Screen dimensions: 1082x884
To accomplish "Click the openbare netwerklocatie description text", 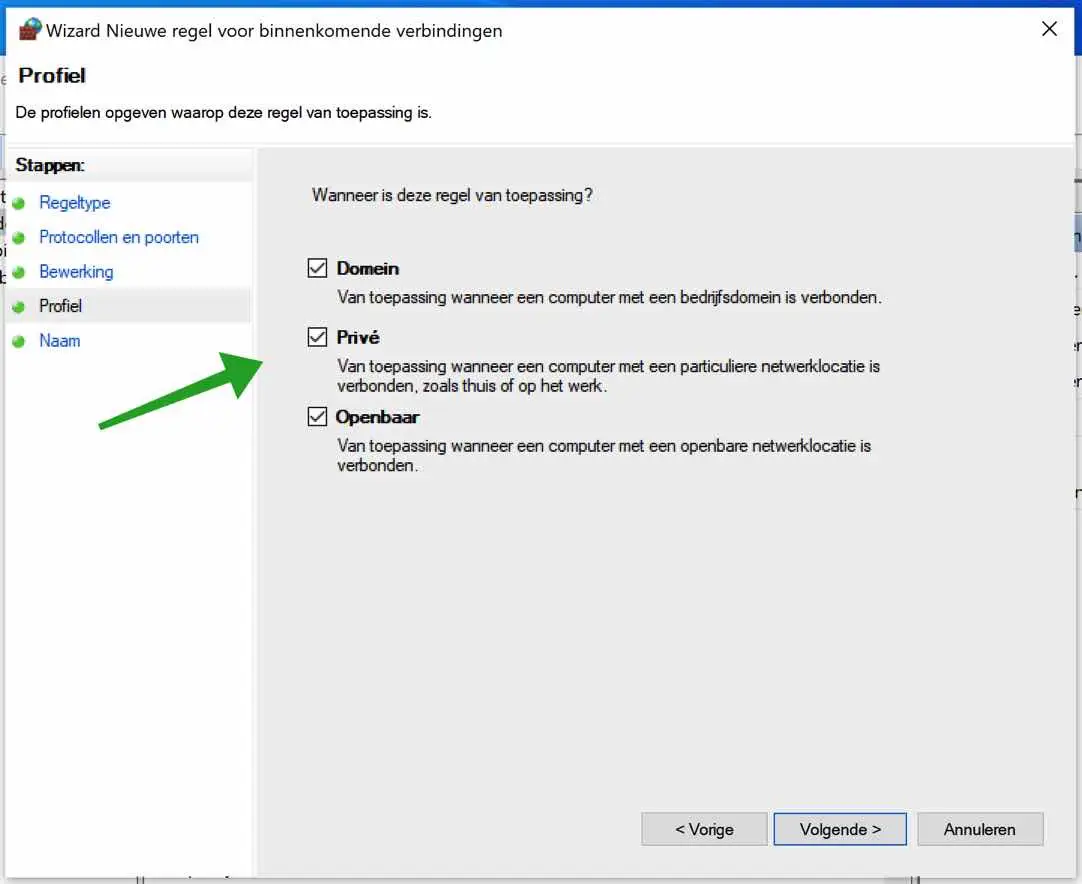I will click(604, 455).
